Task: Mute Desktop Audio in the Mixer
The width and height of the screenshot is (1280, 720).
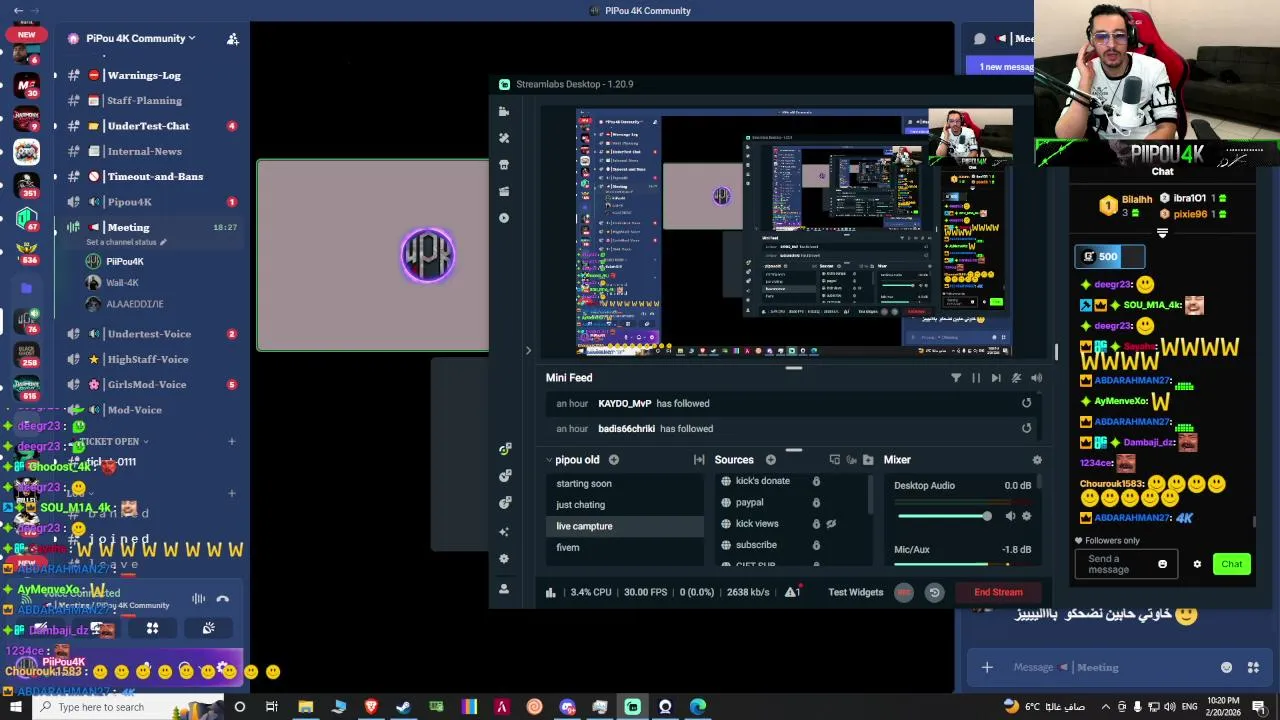Action: click(x=1010, y=516)
